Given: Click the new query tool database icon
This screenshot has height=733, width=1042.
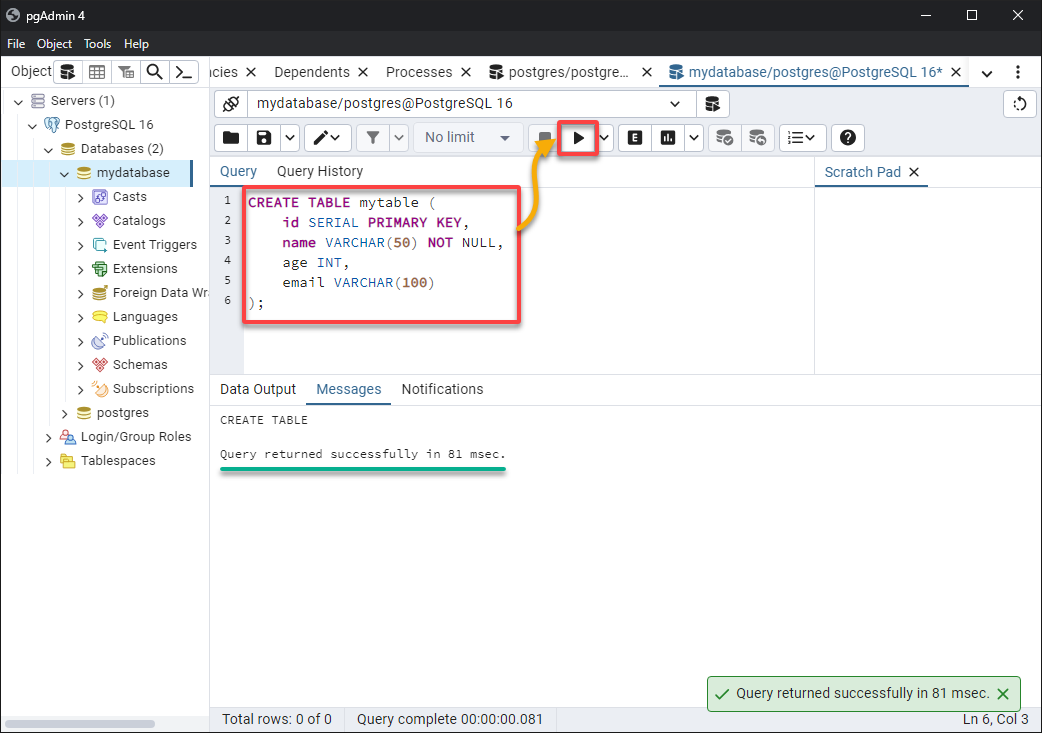Looking at the screenshot, I should pyautogui.click(x=712, y=104).
